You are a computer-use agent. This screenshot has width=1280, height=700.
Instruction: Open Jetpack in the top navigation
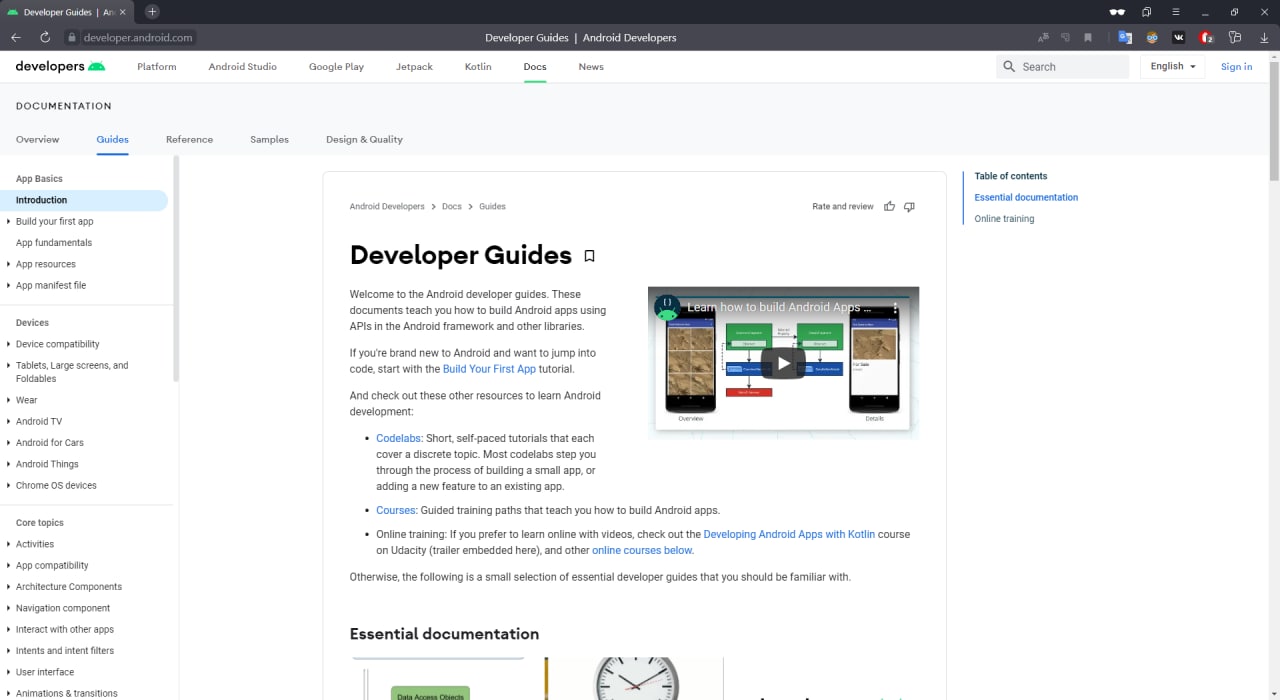[415, 67]
